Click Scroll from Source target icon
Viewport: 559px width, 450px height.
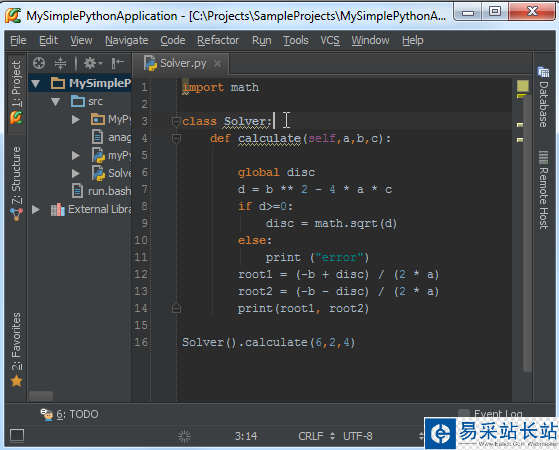click(x=39, y=63)
